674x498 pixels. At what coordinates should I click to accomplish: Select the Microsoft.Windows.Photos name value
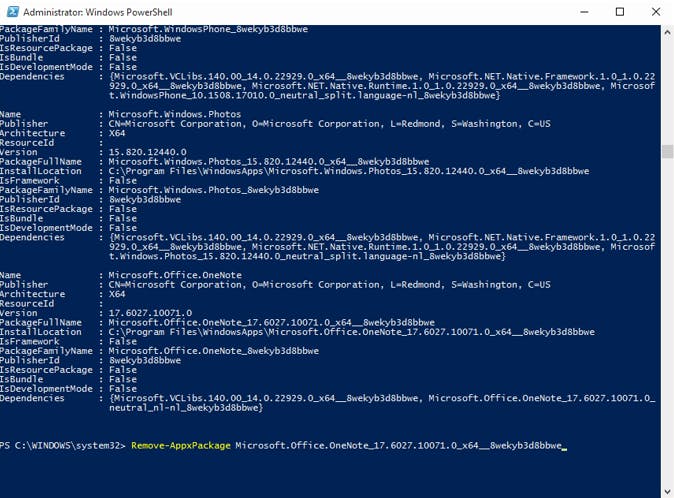(175, 114)
